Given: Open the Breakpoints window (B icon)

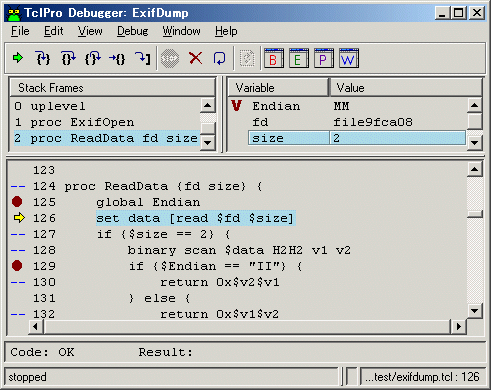Looking at the screenshot, I should pos(274,58).
